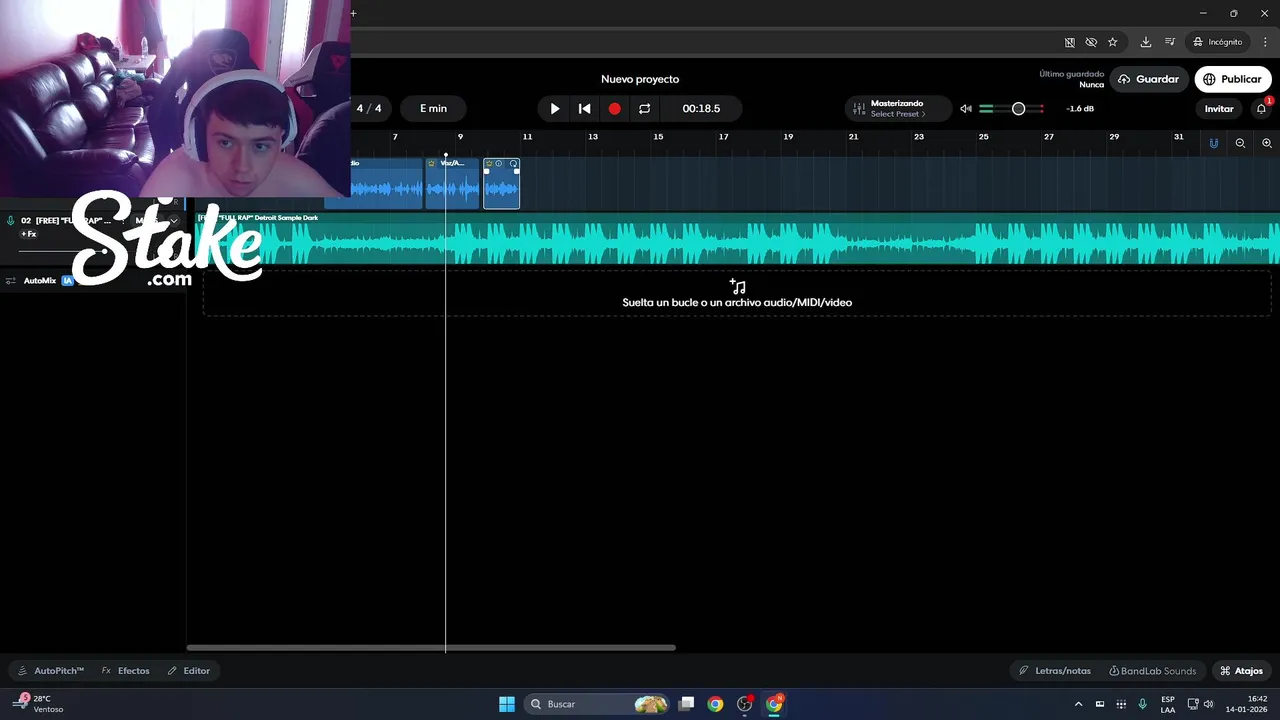Bookmark page with the star icon
The width and height of the screenshot is (1280, 720).
[1112, 42]
